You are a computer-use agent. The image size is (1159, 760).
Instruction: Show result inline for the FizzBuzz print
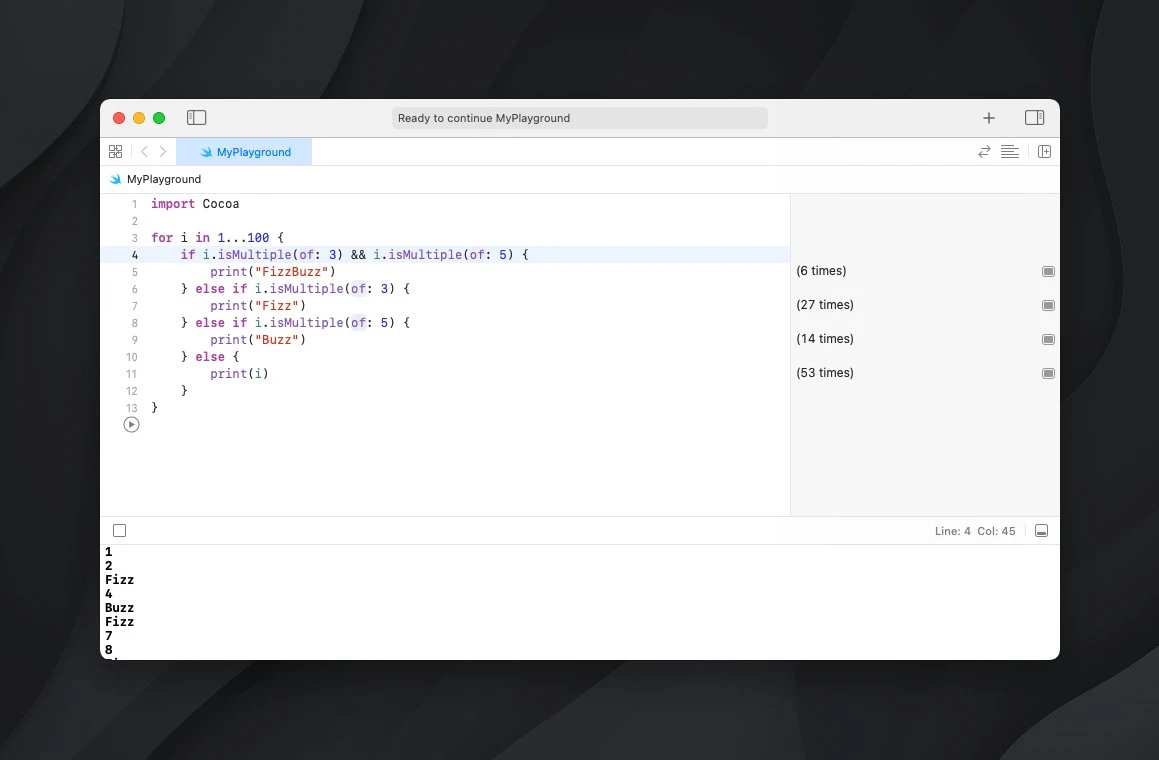tap(1048, 271)
